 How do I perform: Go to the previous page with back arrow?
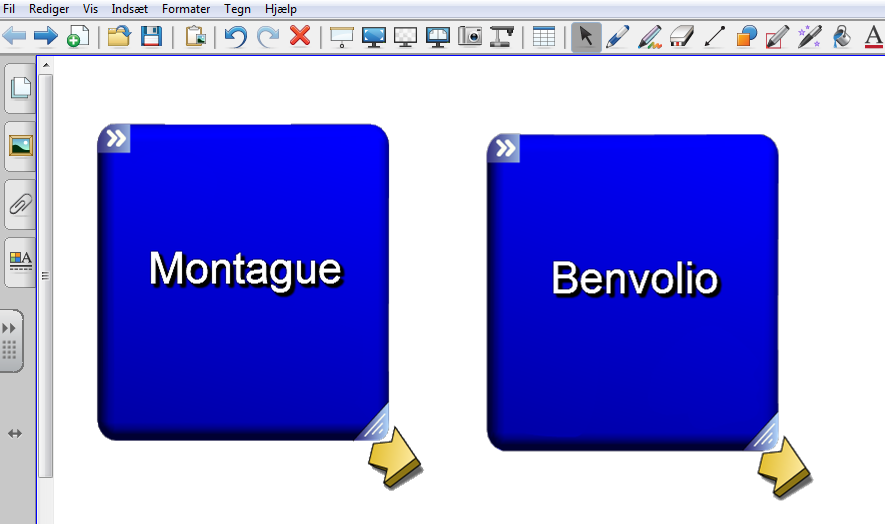click(14, 37)
